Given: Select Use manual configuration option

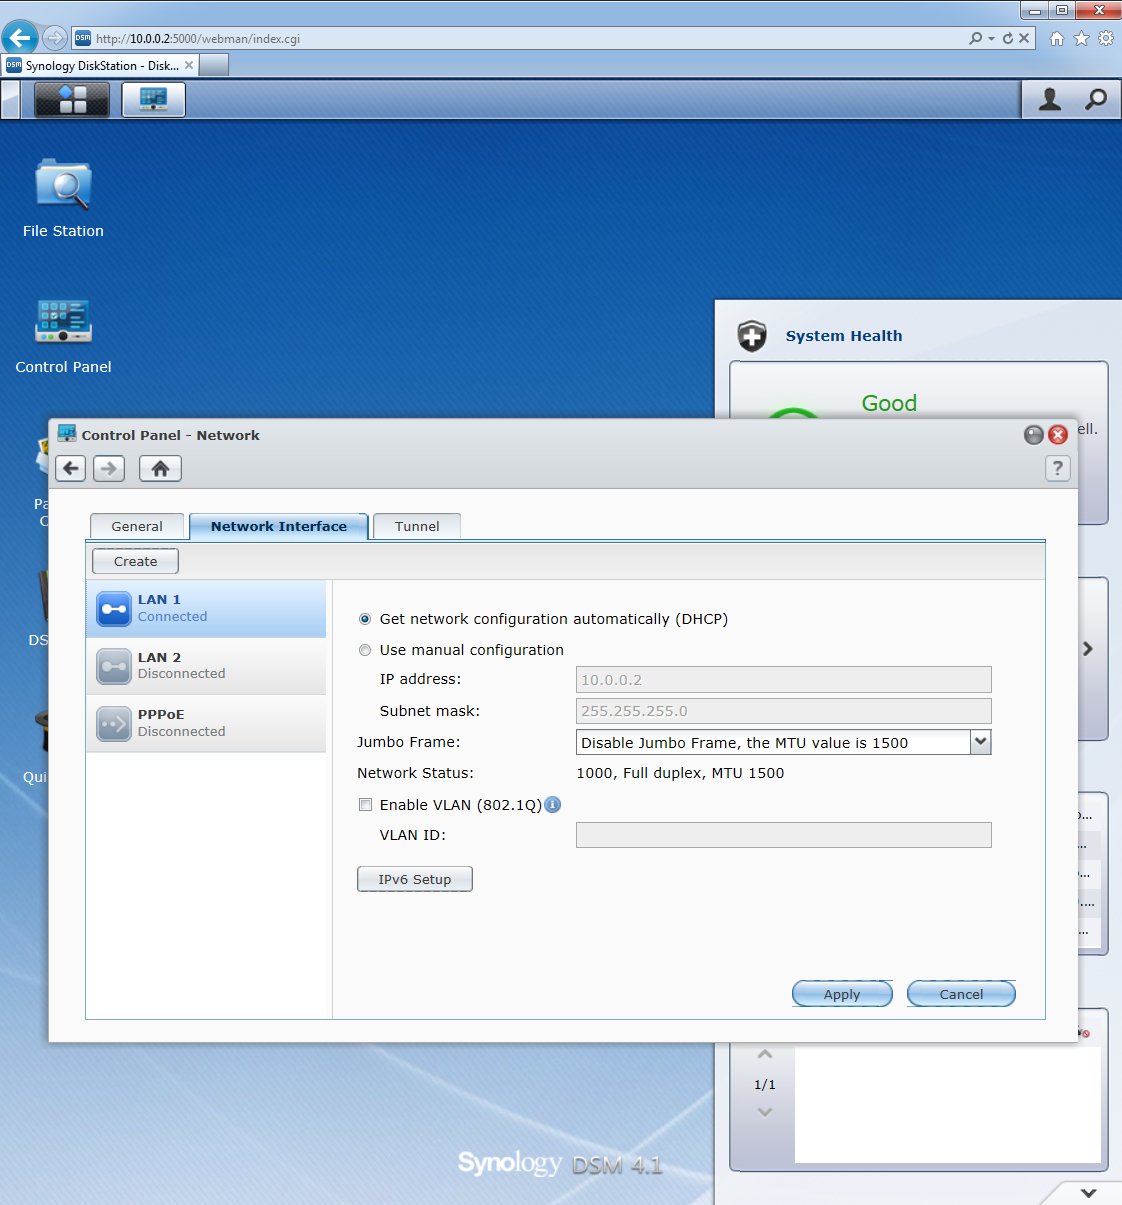Looking at the screenshot, I should pos(365,650).
